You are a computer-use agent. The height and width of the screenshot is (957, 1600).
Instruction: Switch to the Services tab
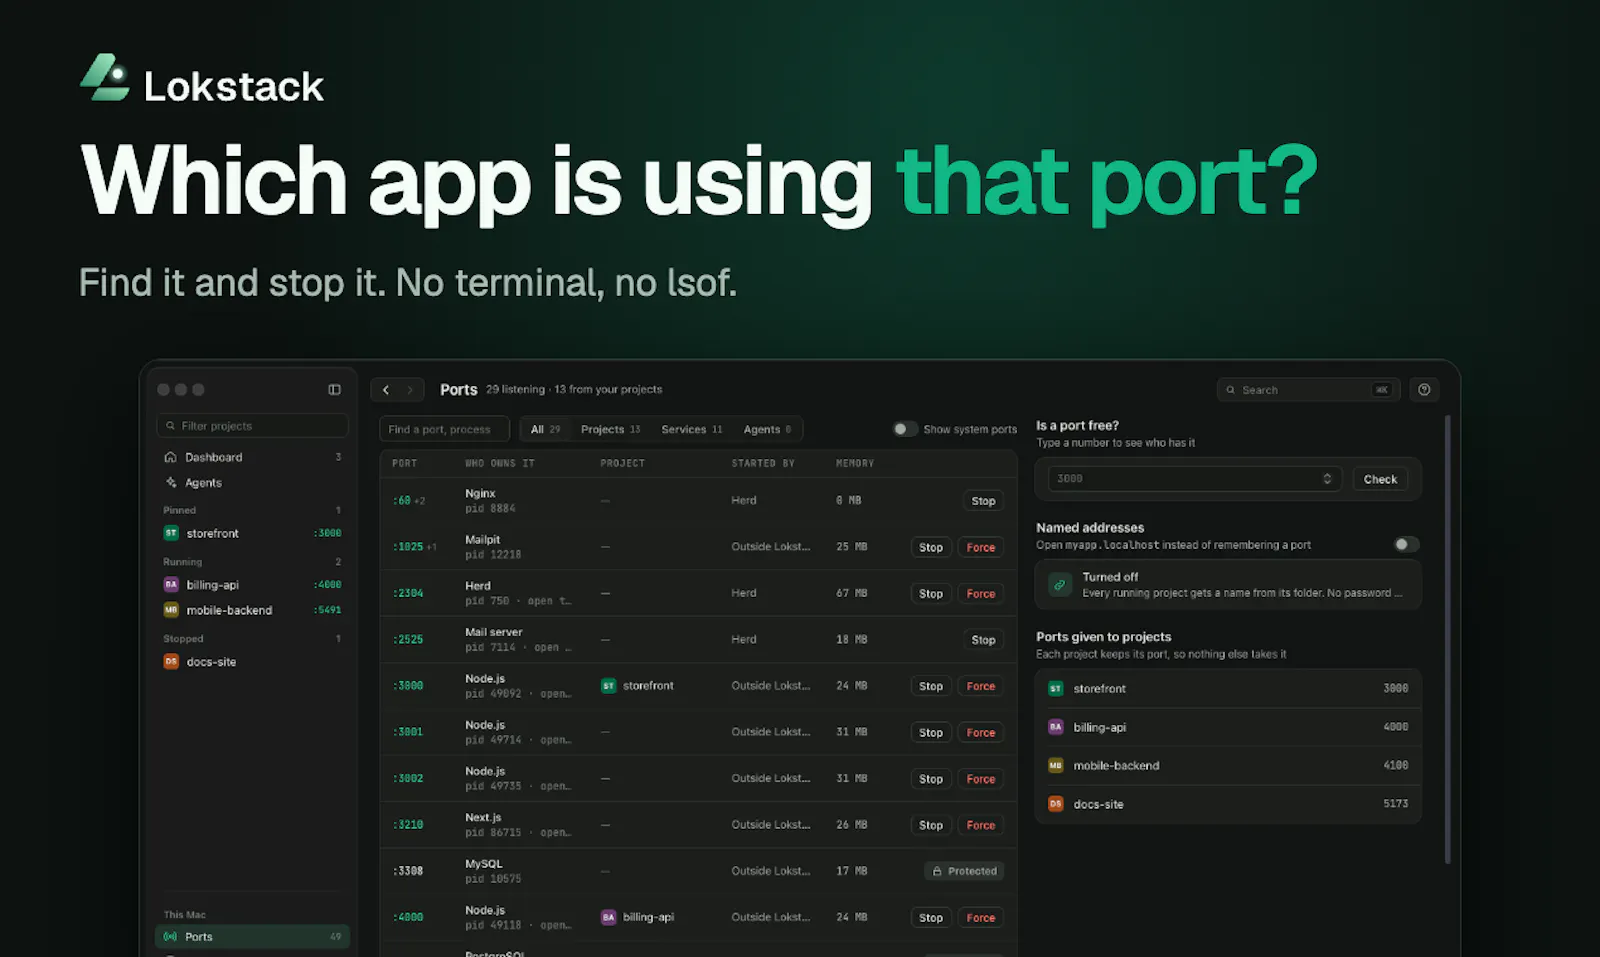click(692, 430)
